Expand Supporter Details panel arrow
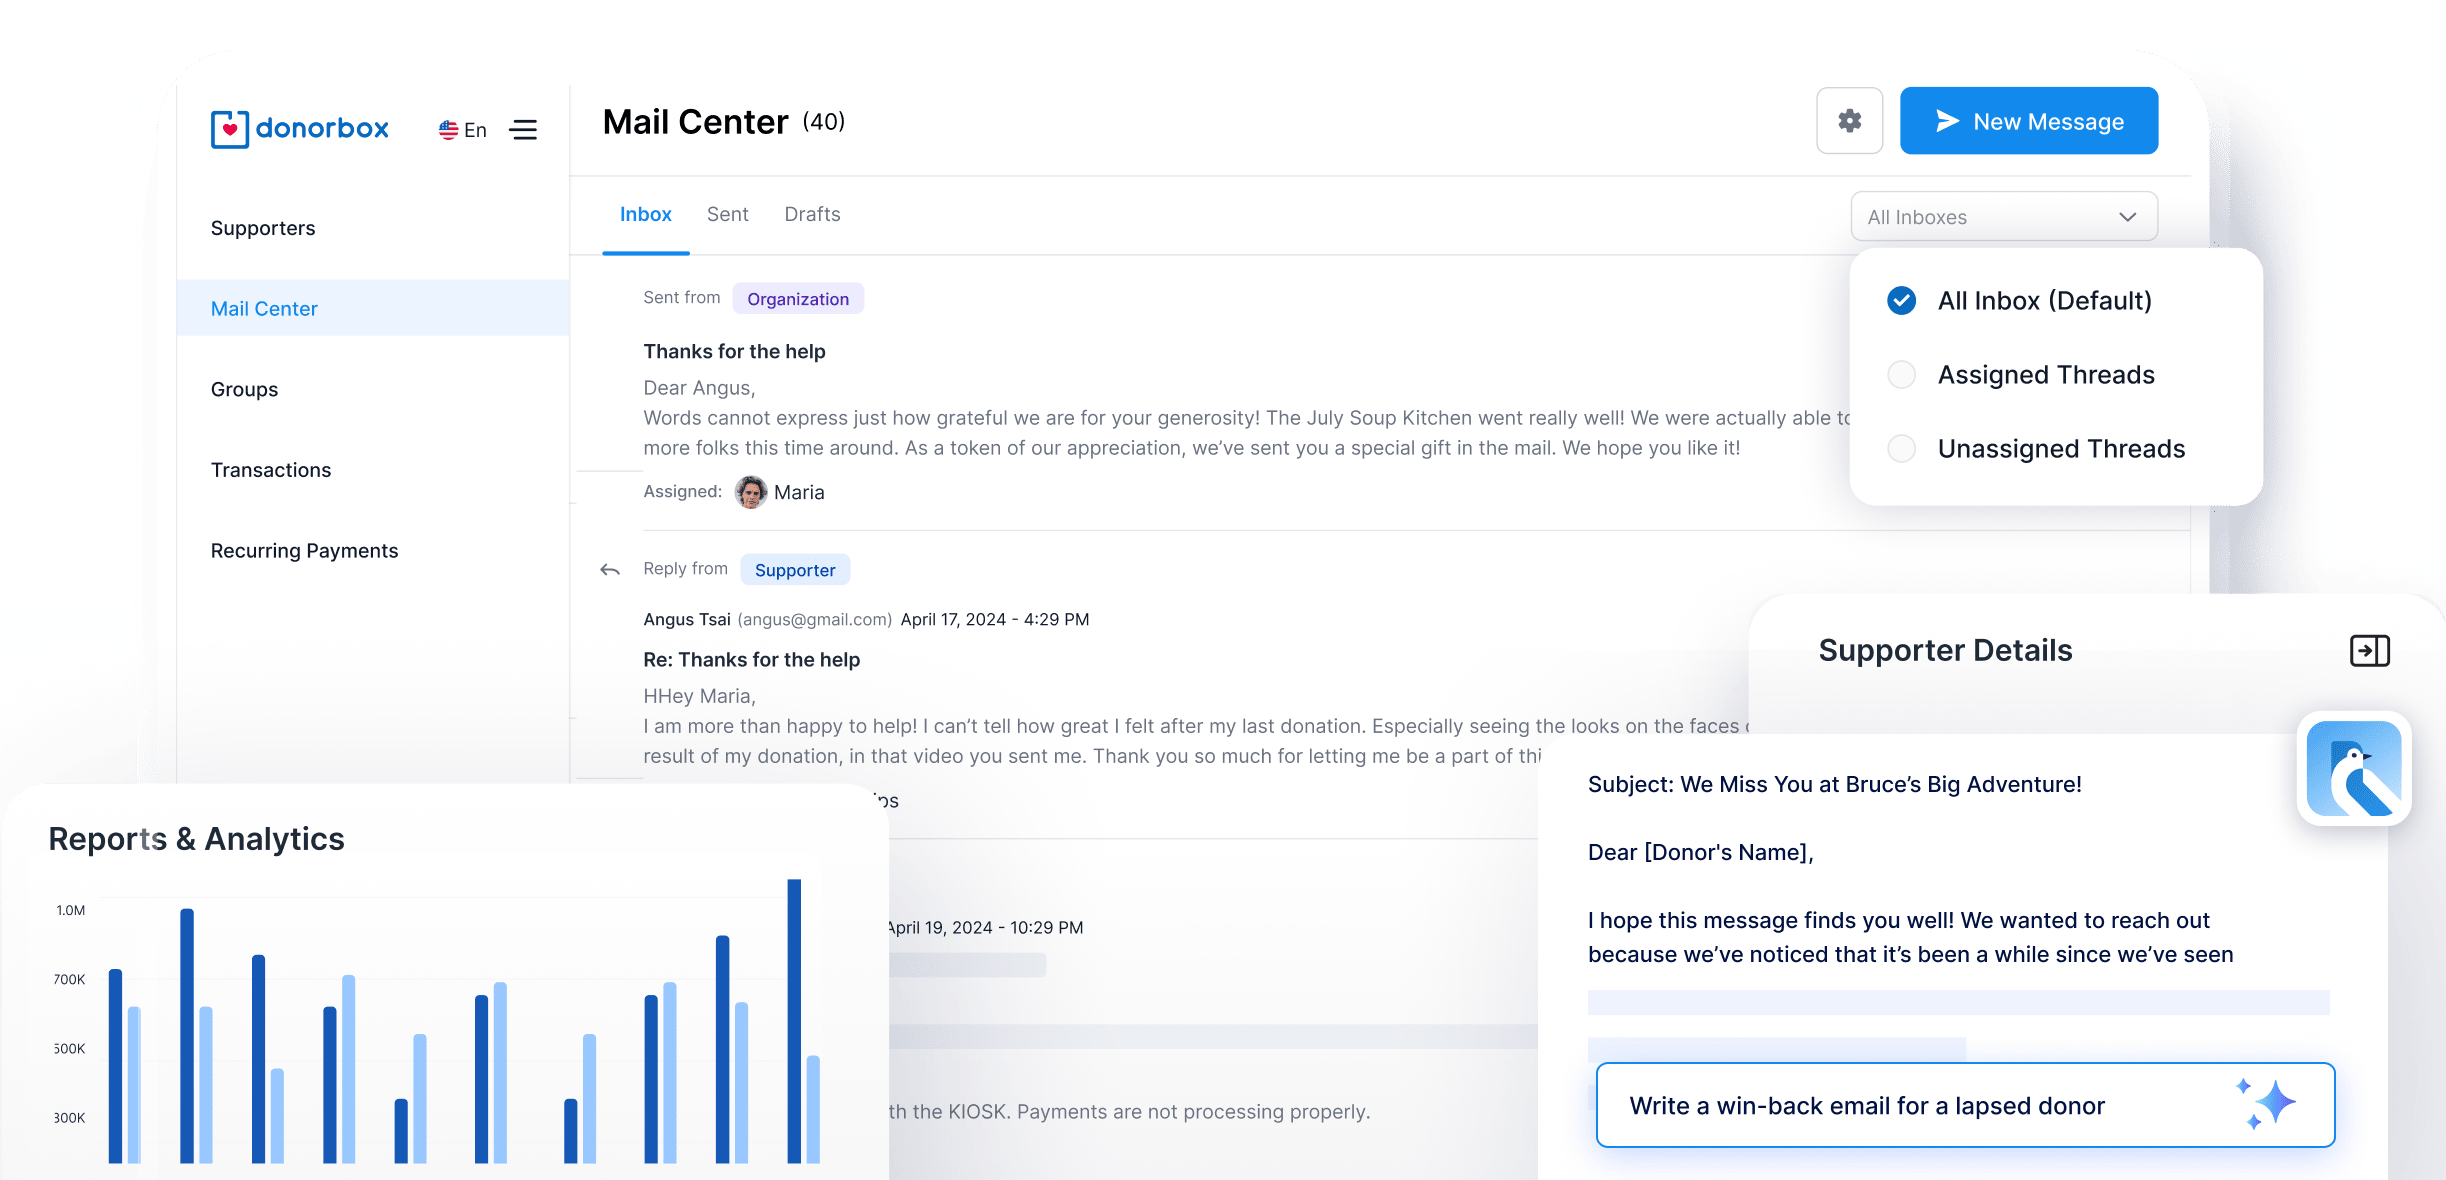 [2370, 651]
